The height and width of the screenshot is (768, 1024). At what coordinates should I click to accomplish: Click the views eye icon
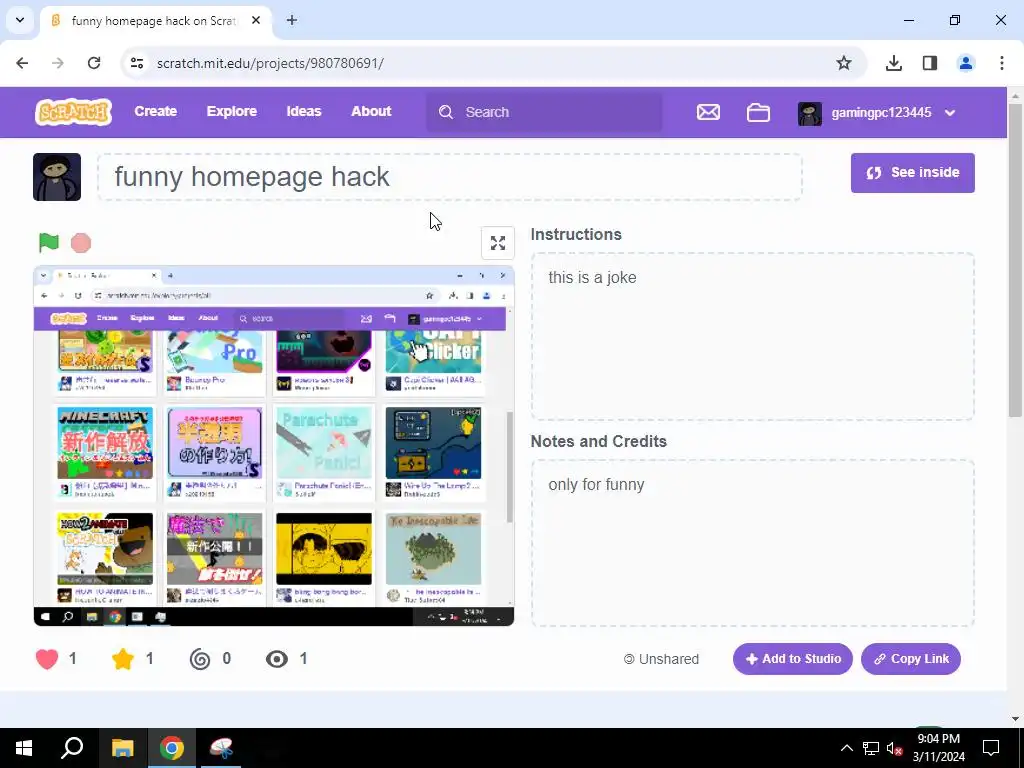[x=277, y=659]
